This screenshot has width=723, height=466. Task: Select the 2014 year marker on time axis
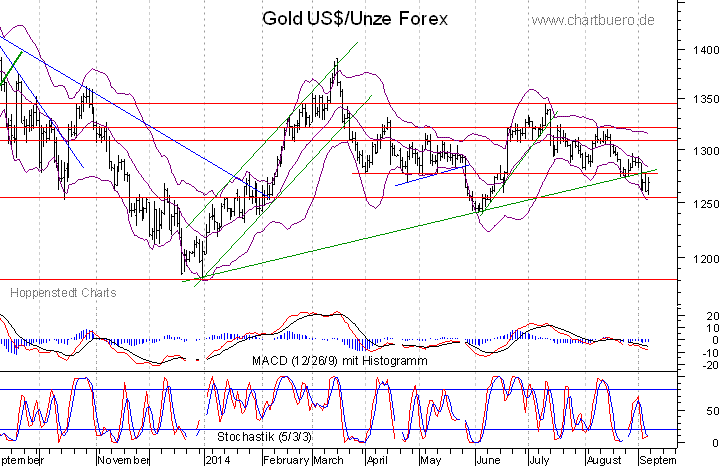click(x=220, y=460)
